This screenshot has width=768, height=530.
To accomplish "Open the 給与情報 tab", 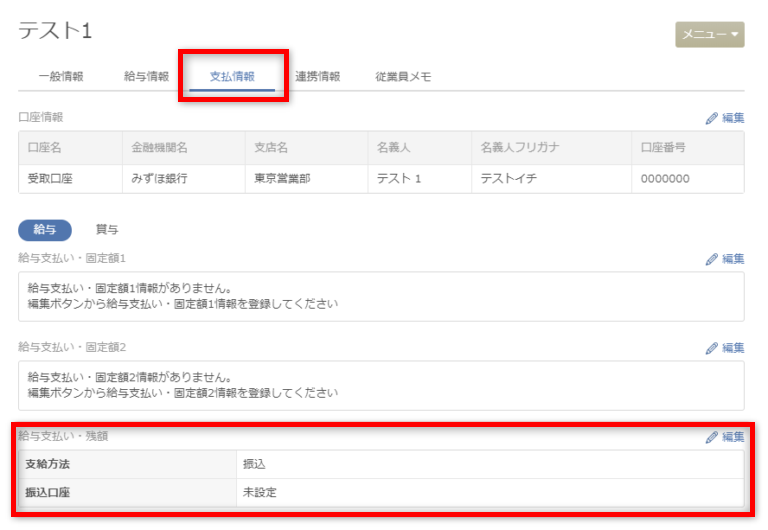I will point(146,76).
